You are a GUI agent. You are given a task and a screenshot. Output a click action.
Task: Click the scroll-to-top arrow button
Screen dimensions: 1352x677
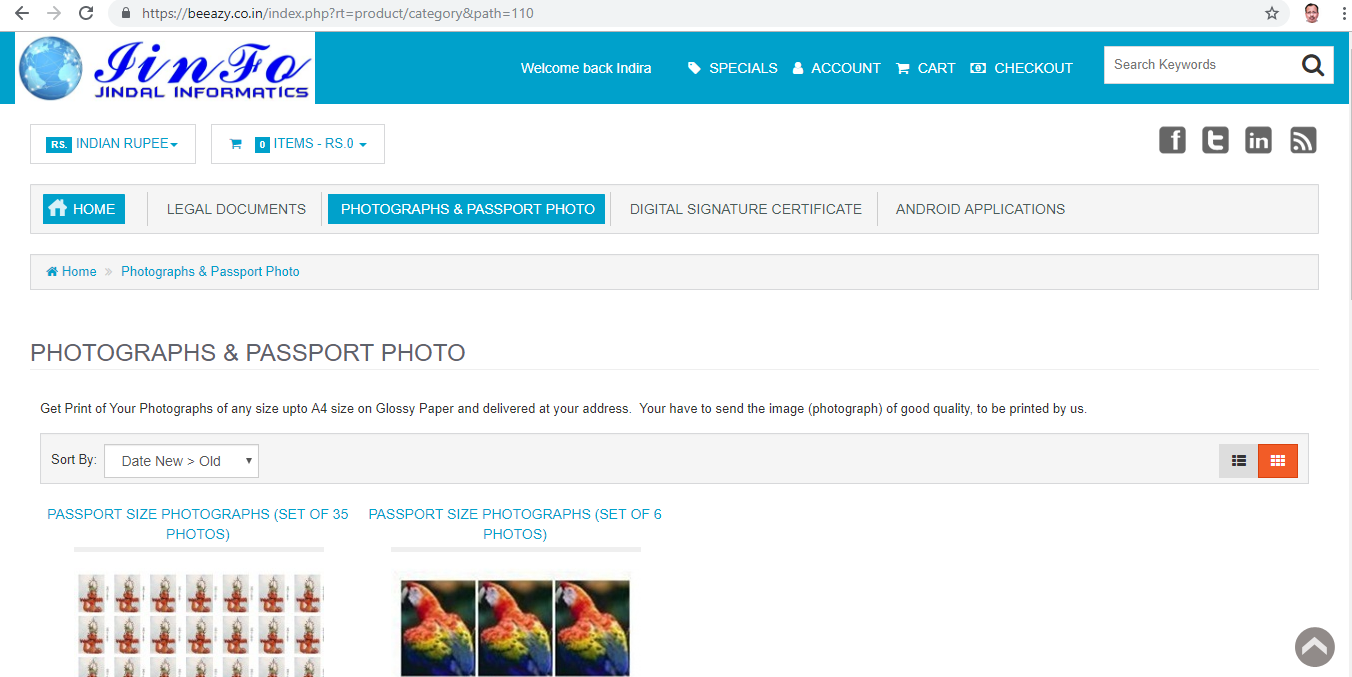pos(1314,647)
